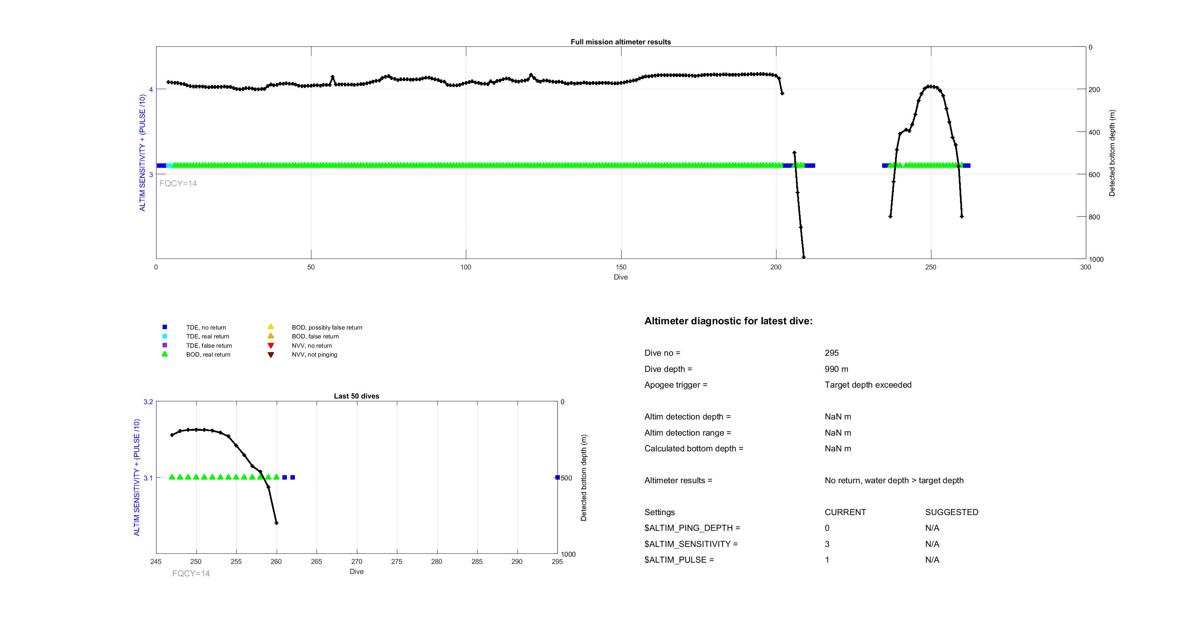Click the first green triangle marker at dive 247
The image size is (1200, 622).
tap(172, 477)
